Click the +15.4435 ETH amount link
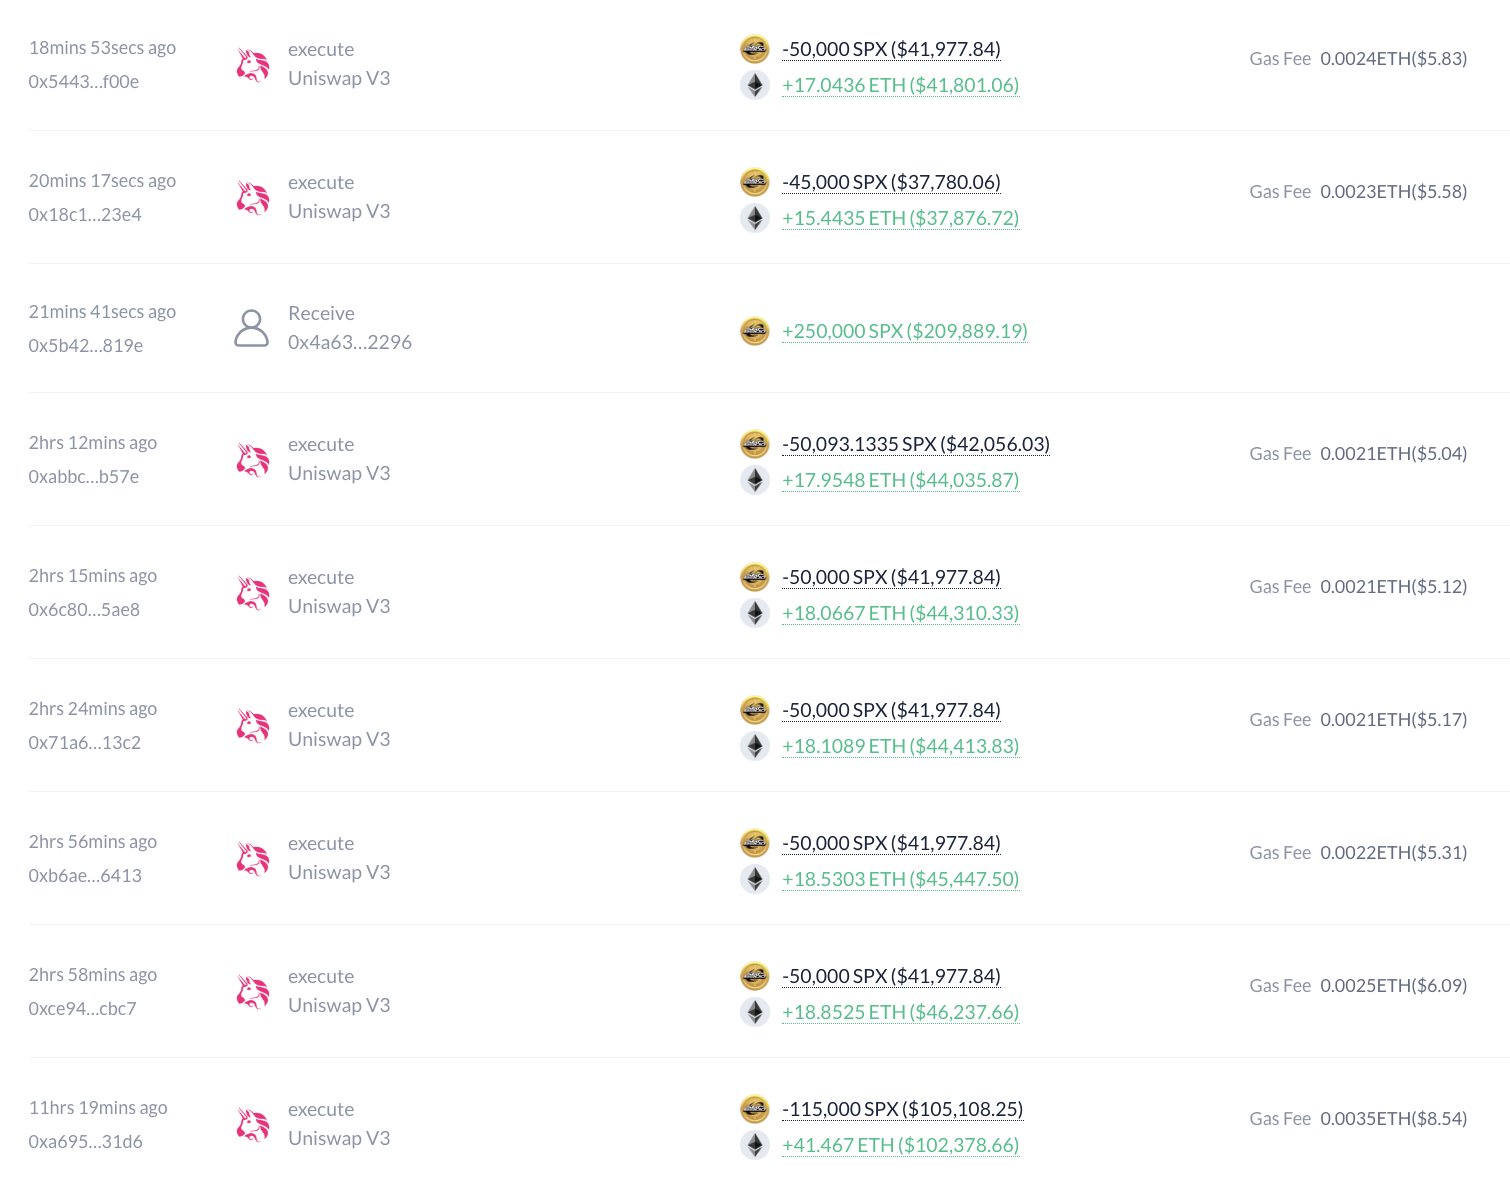This screenshot has width=1510, height=1184. pyautogui.click(x=899, y=217)
